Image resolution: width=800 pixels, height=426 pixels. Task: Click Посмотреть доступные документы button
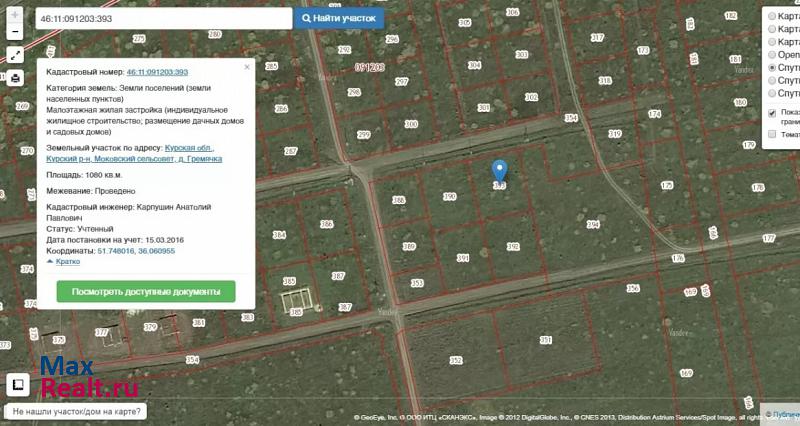pyautogui.click(x=146, y=291)
